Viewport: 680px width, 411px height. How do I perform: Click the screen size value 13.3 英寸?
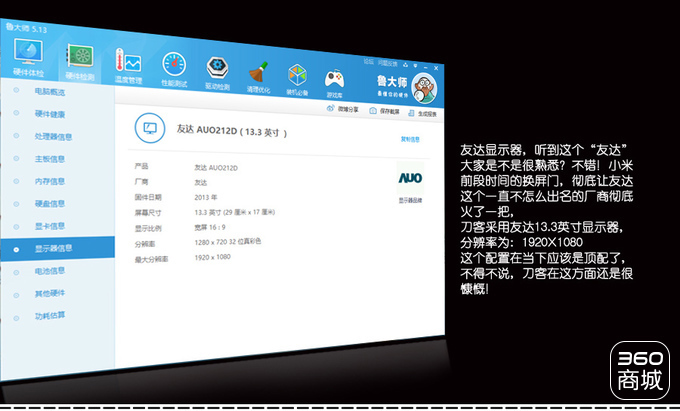point(235,212)
